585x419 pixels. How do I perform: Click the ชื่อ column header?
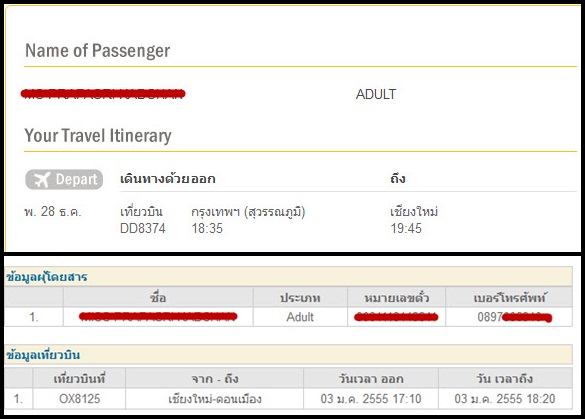(x=158, y=298)
